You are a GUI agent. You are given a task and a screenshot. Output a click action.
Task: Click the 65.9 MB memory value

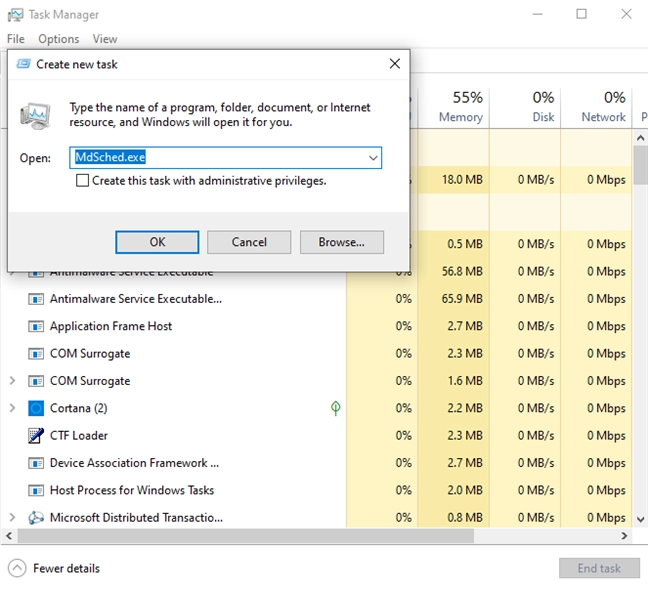point(462,299)
